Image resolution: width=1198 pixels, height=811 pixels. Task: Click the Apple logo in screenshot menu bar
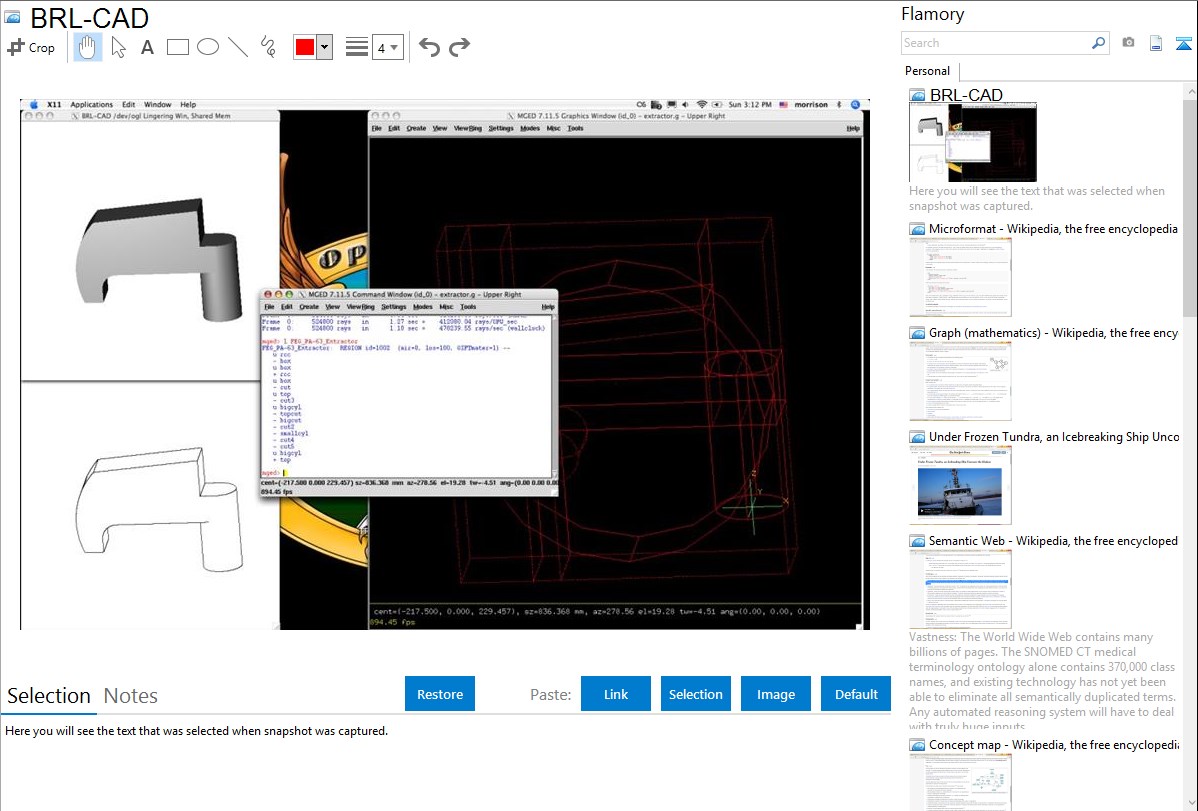coord(34,105)
